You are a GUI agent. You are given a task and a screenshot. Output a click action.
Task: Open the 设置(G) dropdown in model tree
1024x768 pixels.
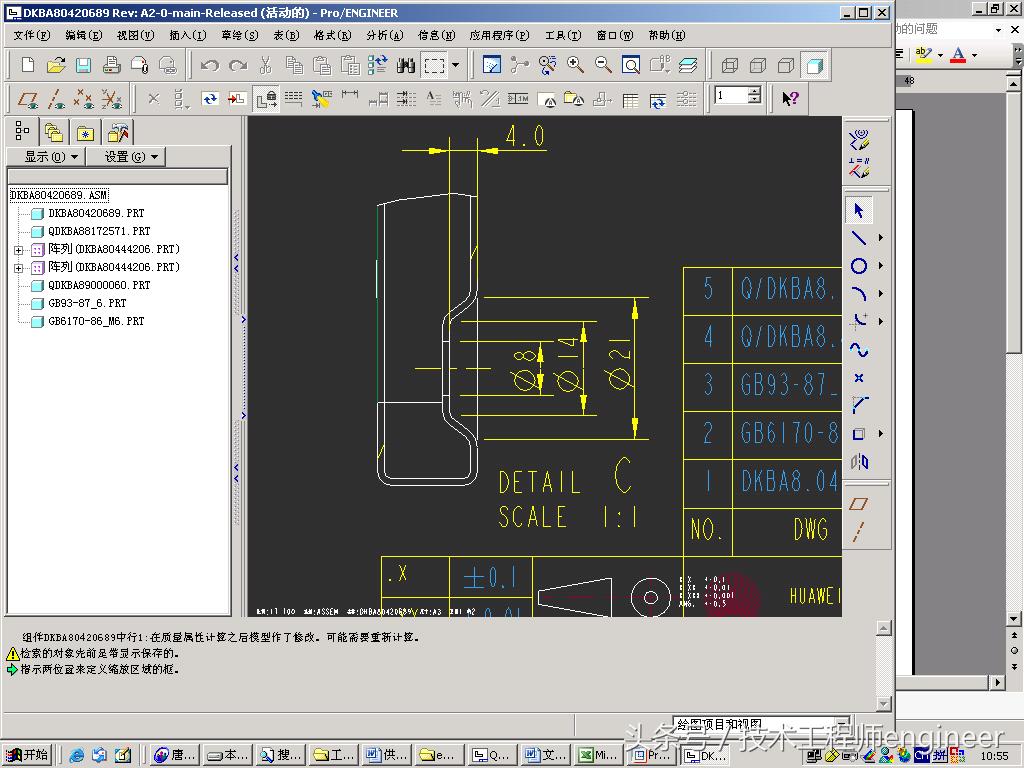click(x=125, y=157)
